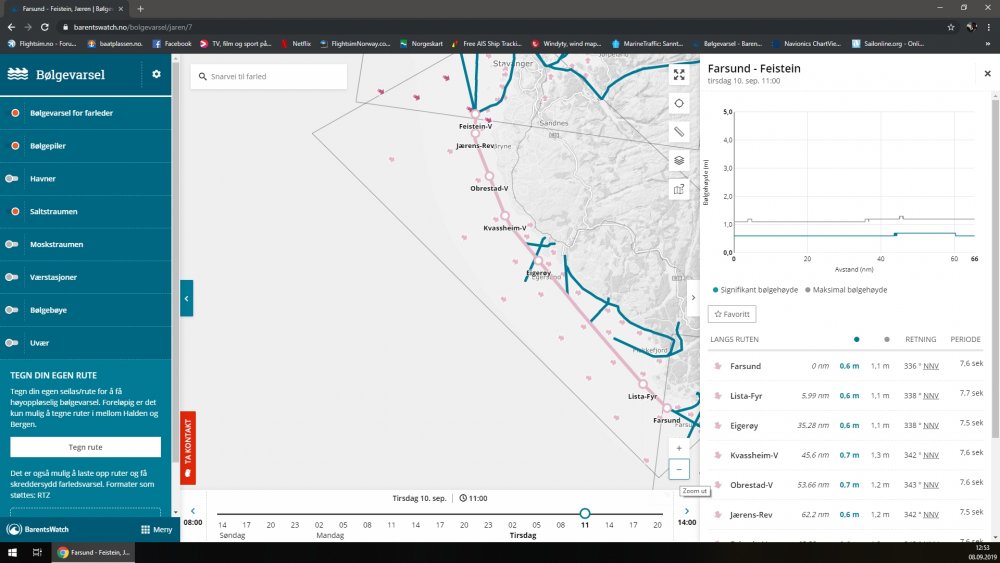This screenshot has height=563, width=1000.
Task: Click the Favoritt button
Action: pos(732,314)
